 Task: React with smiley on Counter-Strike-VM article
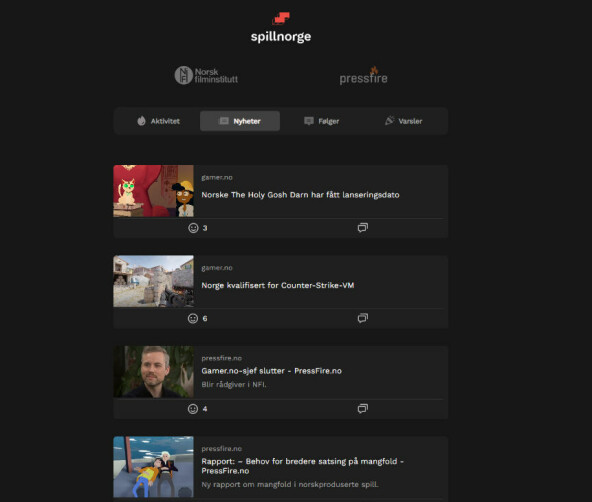[x=193, y=319]
